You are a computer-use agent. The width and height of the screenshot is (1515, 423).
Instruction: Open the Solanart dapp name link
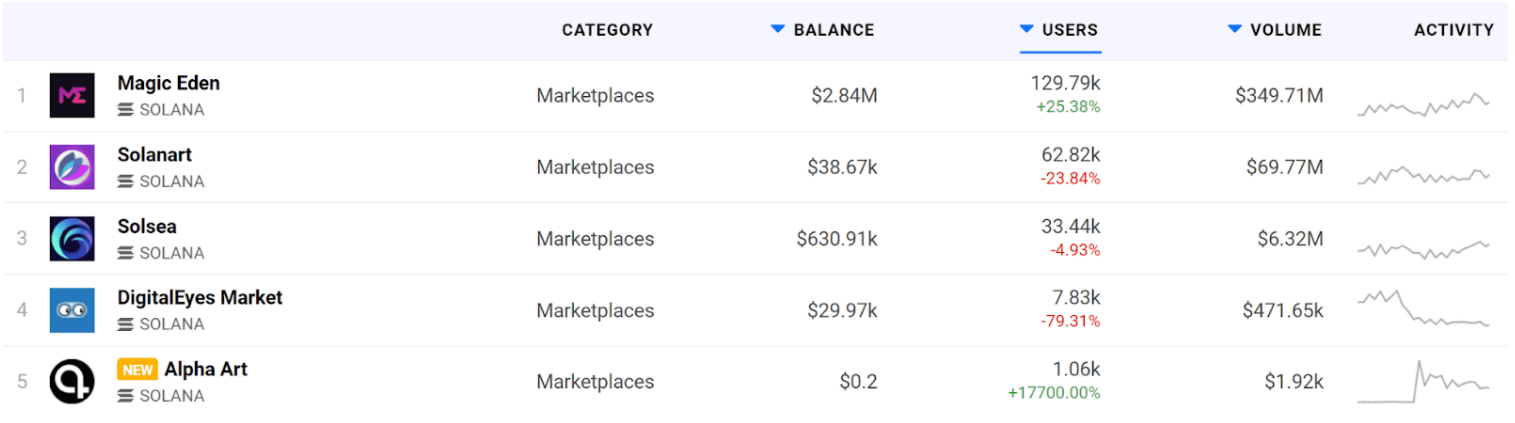pyautogui.click(x=154, y=155)
